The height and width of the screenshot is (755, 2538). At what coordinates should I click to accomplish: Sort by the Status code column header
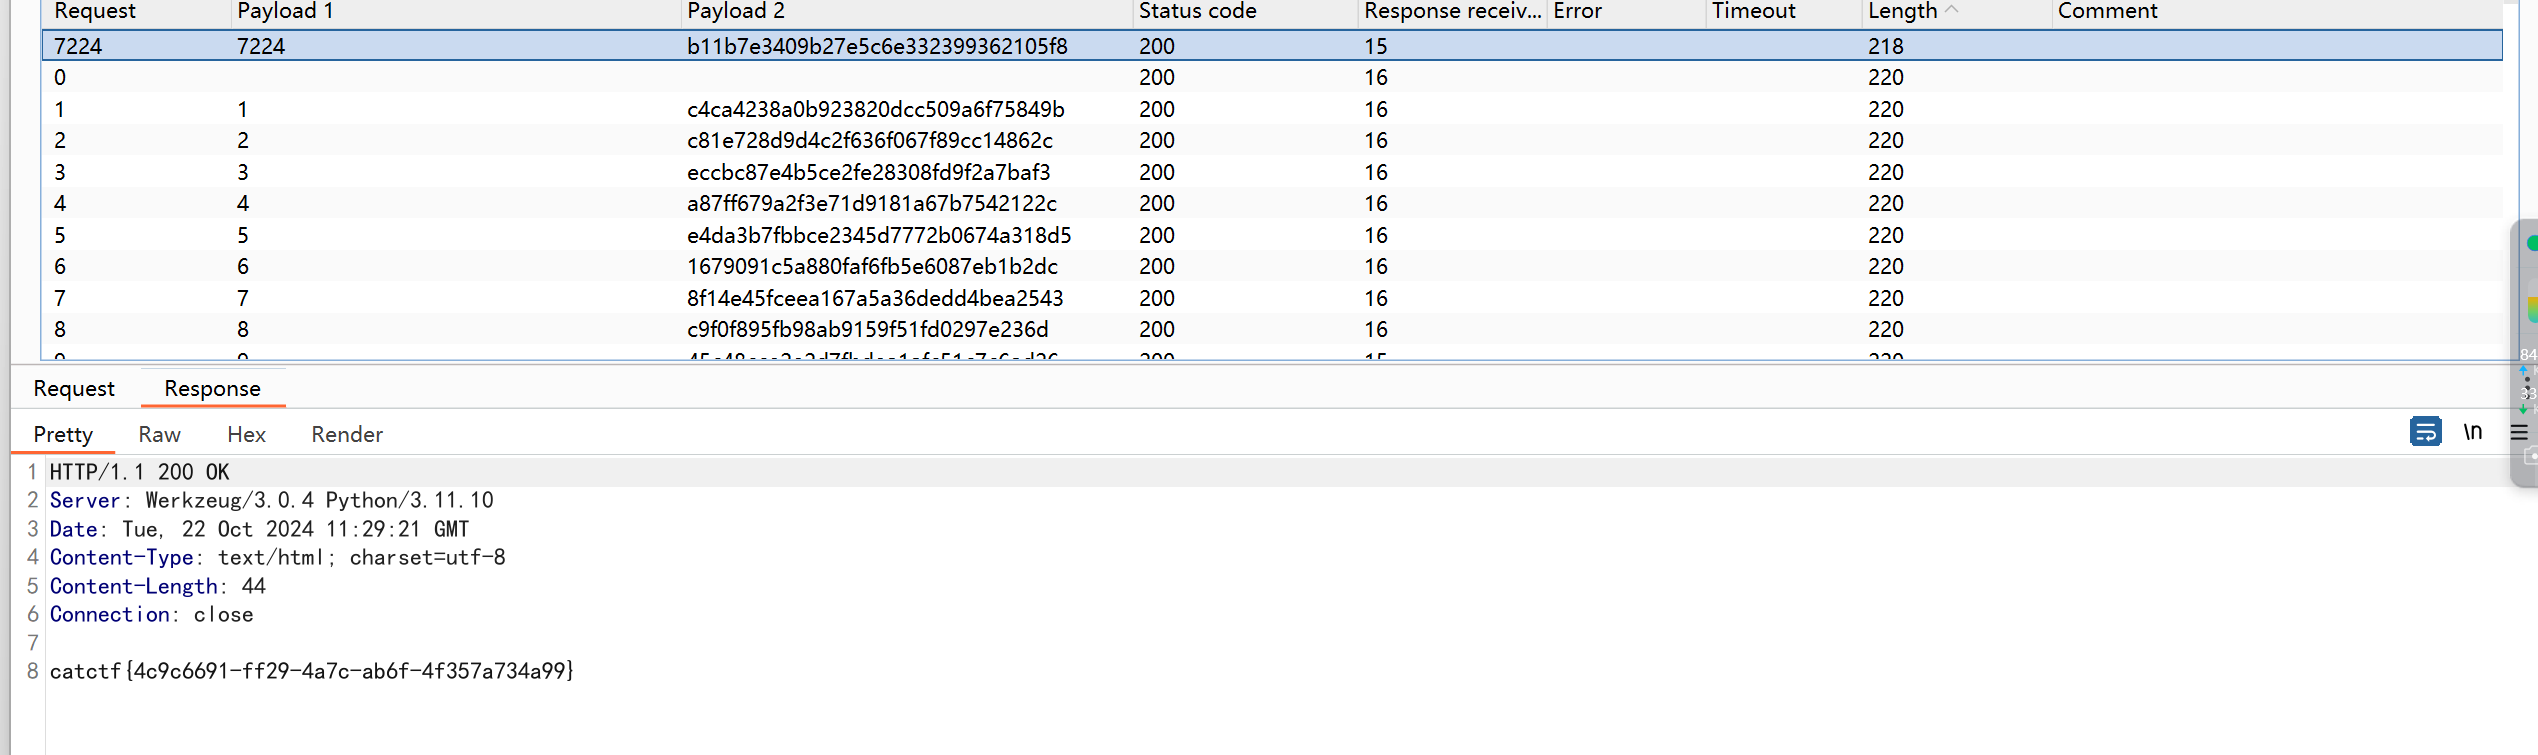[x=1198, y=11]
